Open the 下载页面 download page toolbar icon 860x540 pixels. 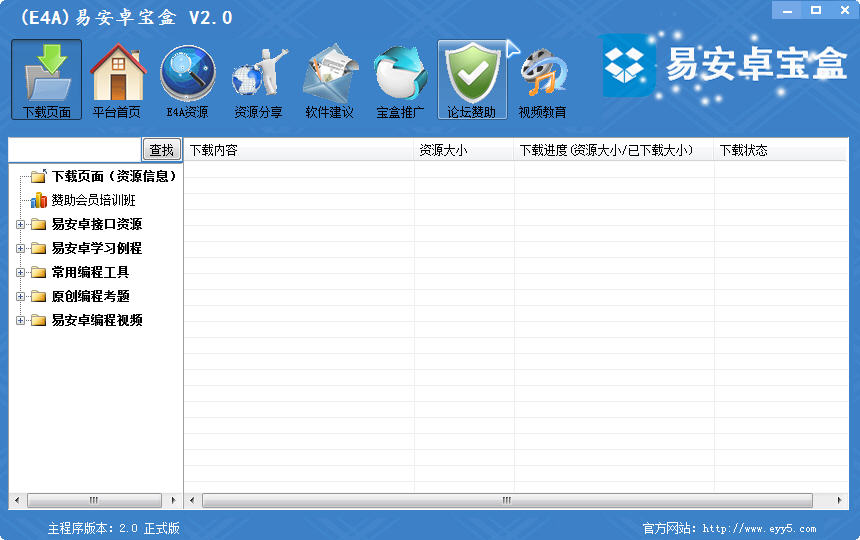point(47,79)
